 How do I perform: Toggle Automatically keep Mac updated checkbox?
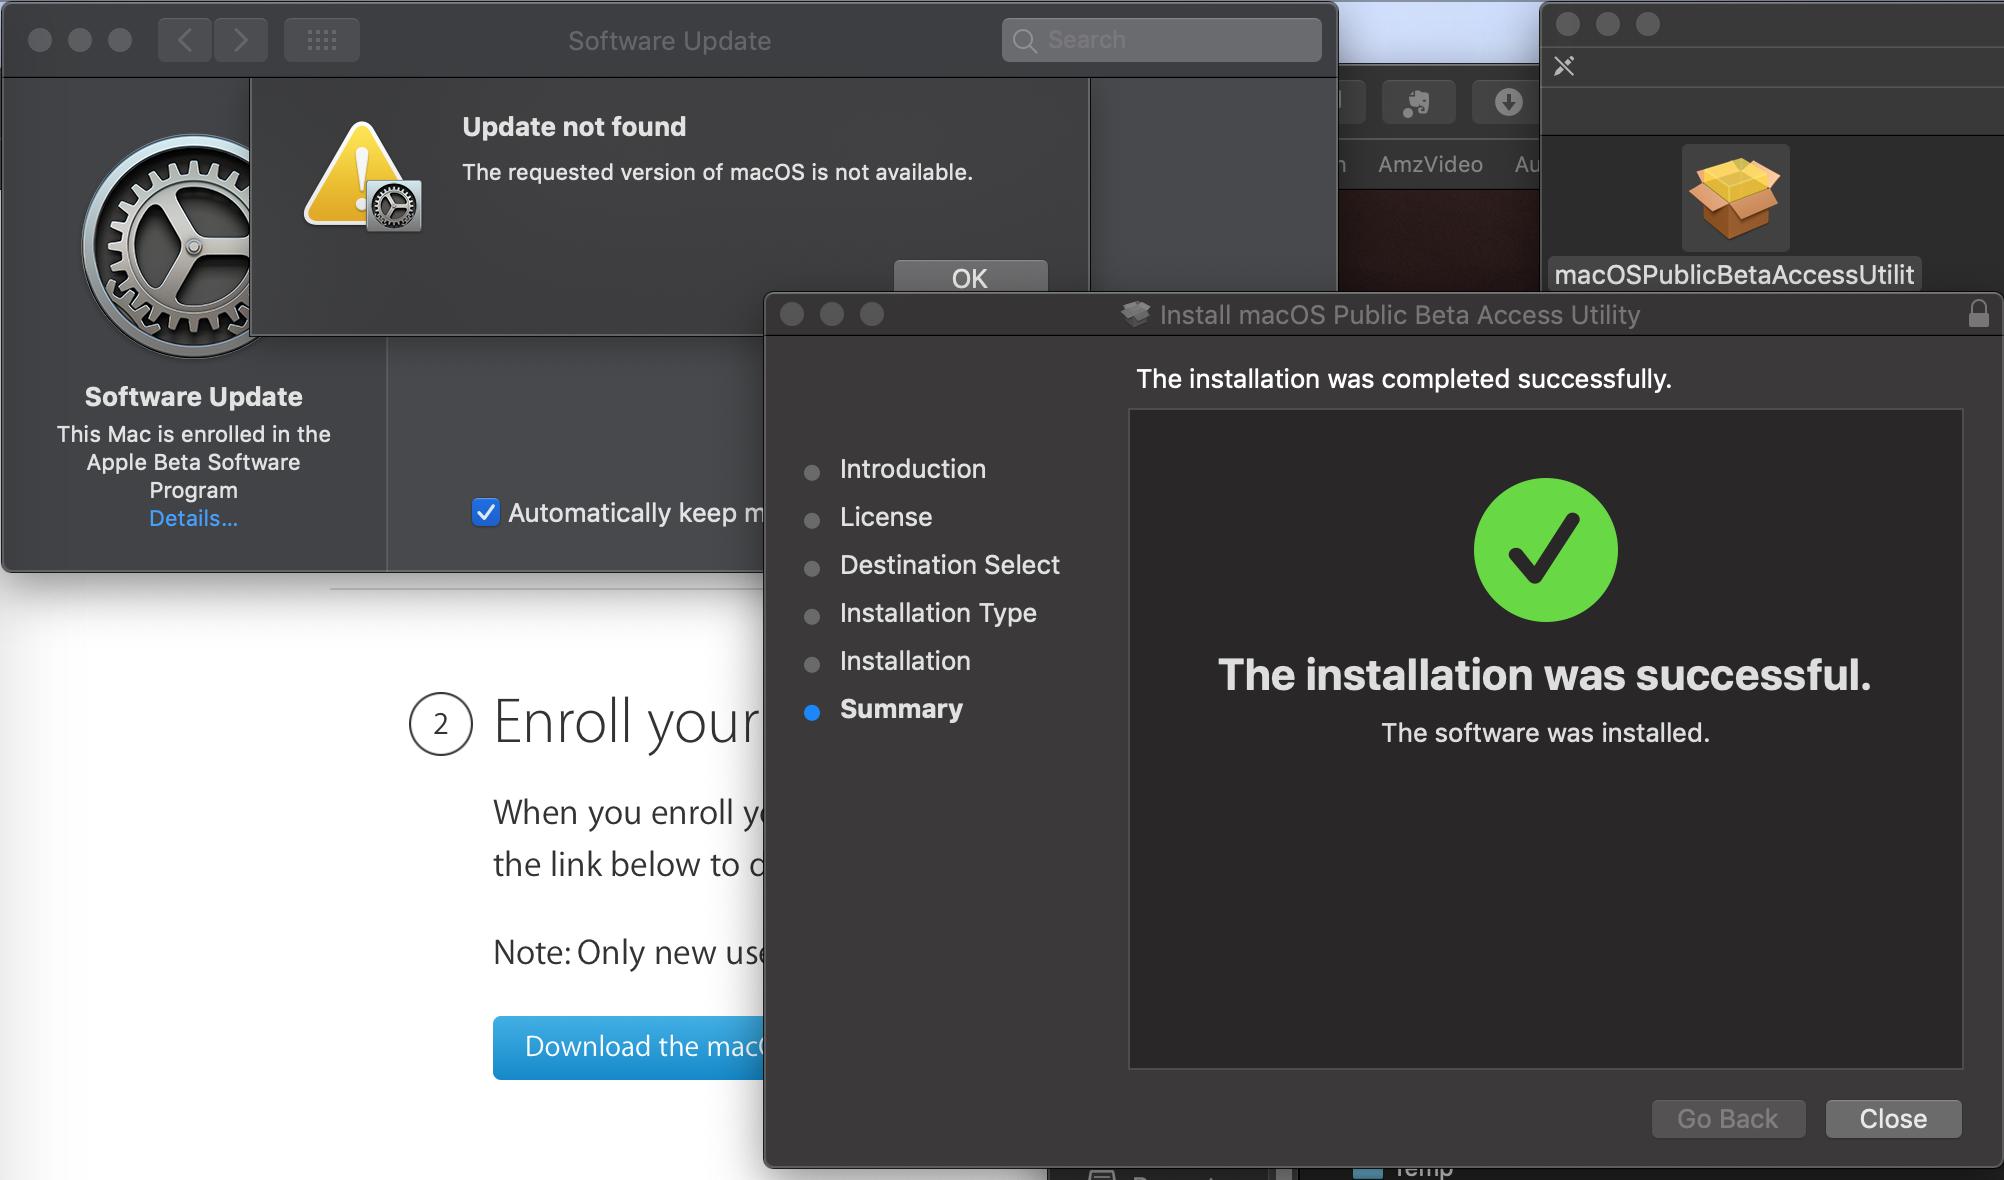(485, 512)
